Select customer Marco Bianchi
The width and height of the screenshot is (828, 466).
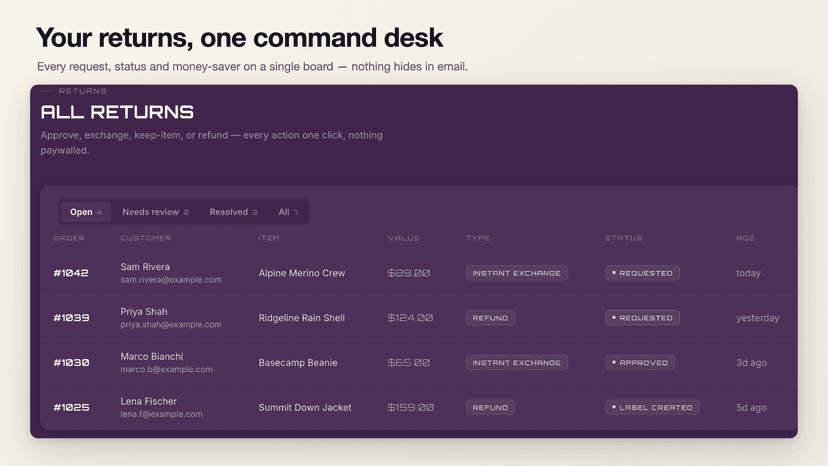pyautogui.click(x=152, y=357)
